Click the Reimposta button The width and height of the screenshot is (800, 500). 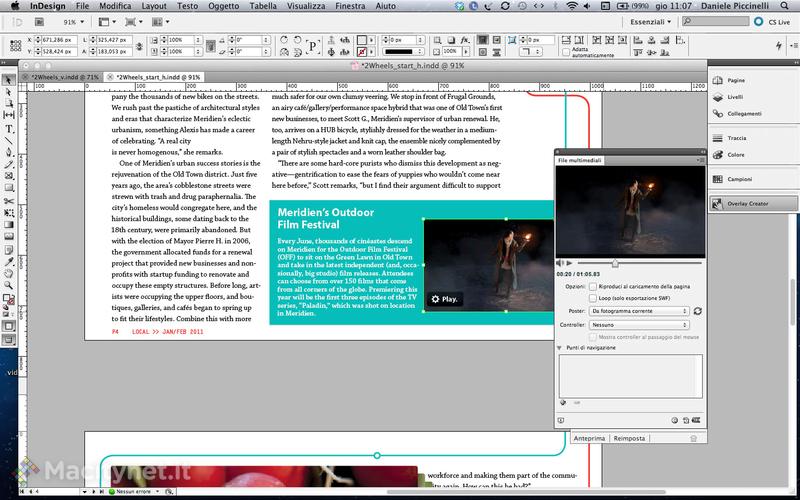pos(629,438)
